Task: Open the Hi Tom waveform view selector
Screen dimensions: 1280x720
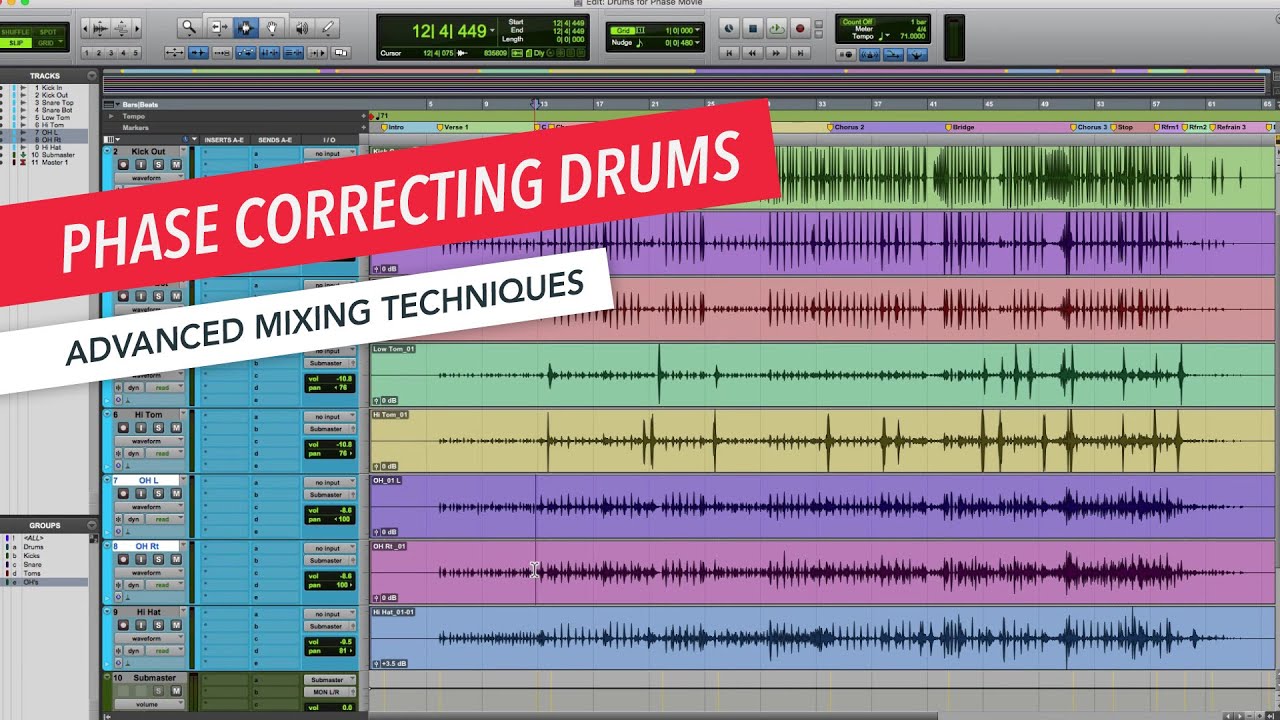Action: pos(149,440)
